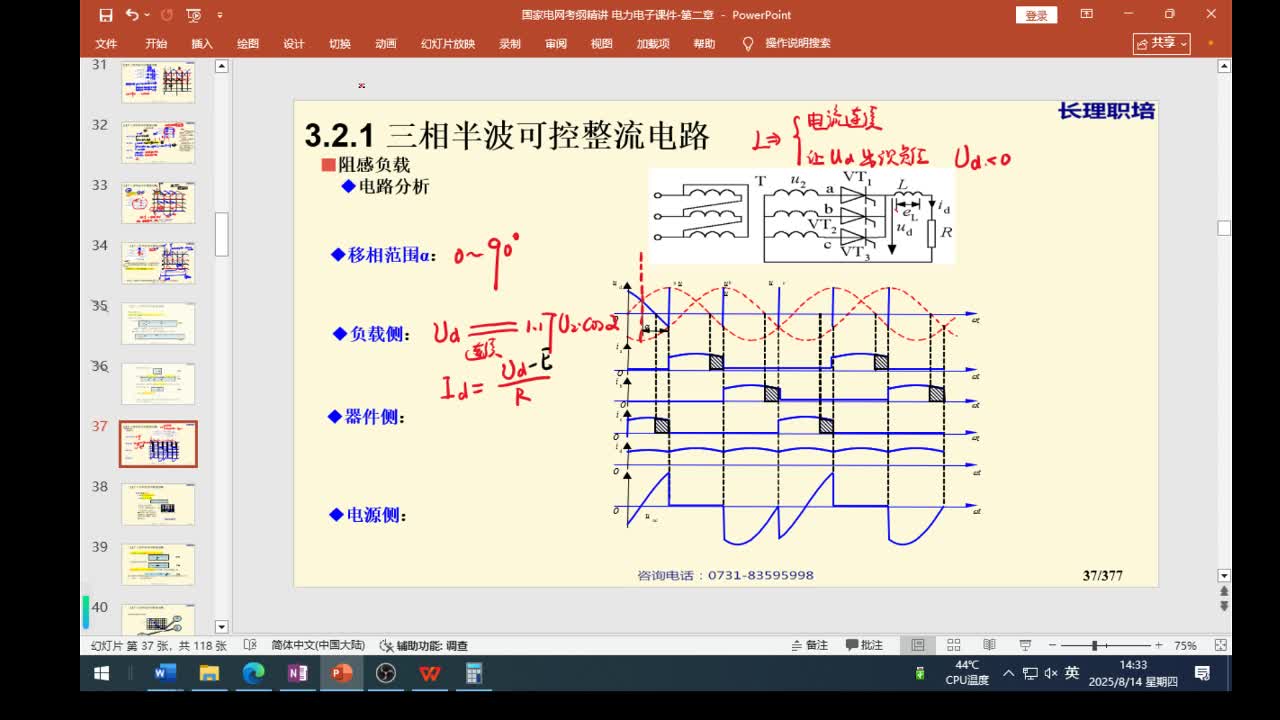Open the 动画 animations tab
This screenshot has height=720, width=1280.
[386, 44]
